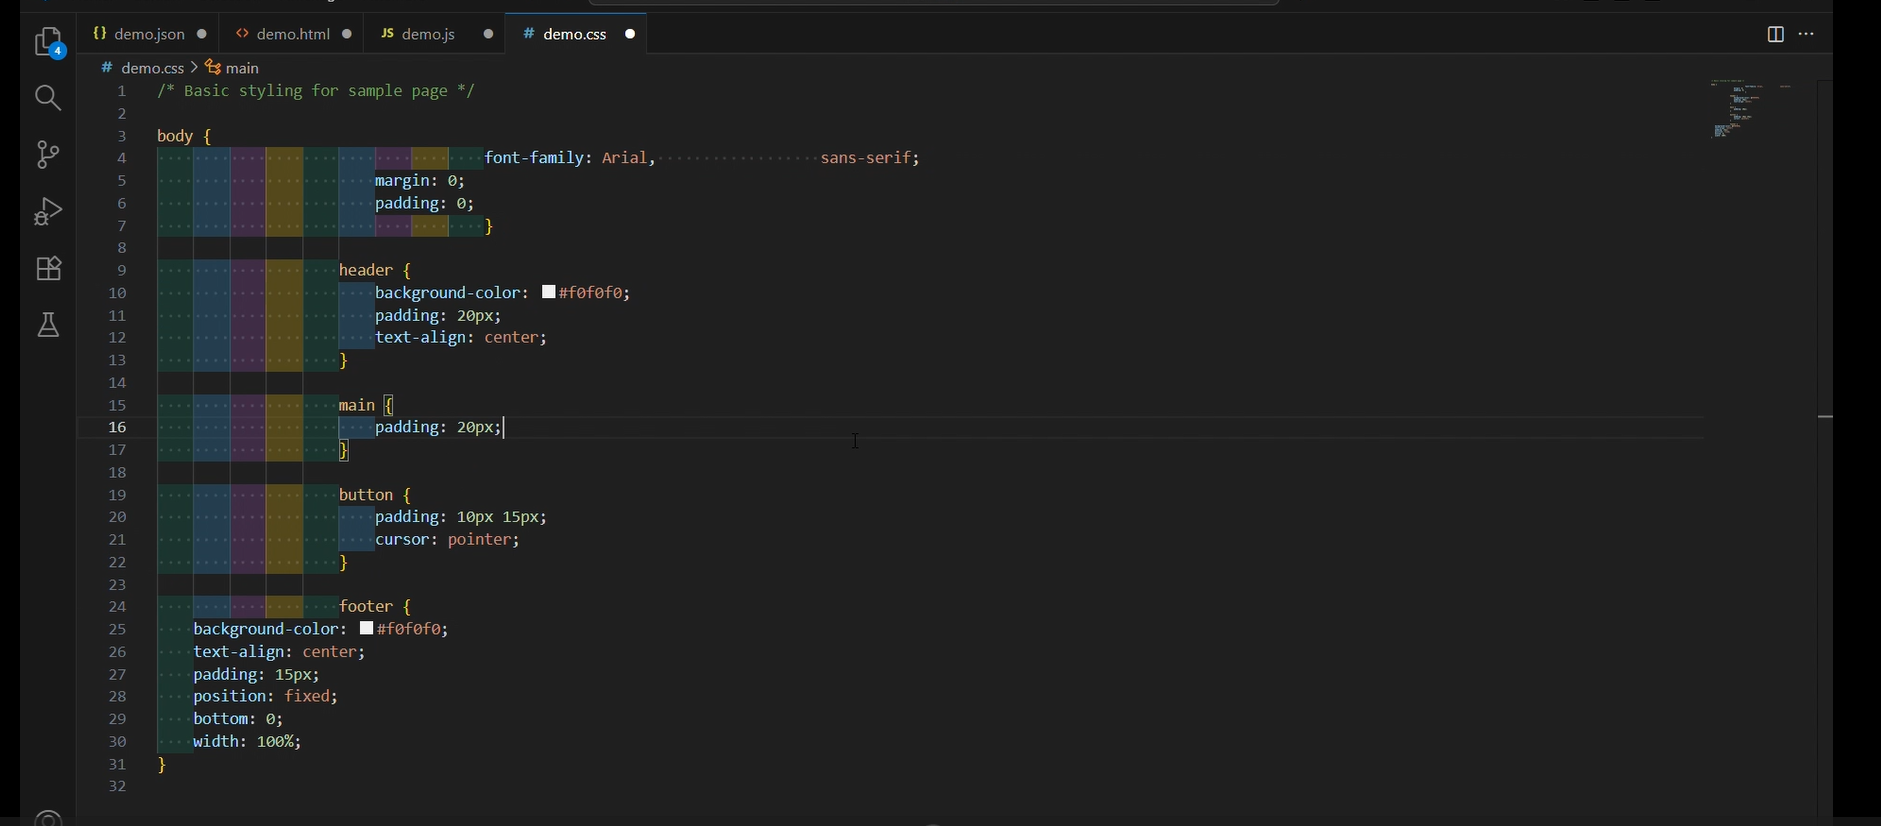Viewport: 1881px width, 826px height.
Task: Click the header background-color swatch
Action: tap(549, 293)
